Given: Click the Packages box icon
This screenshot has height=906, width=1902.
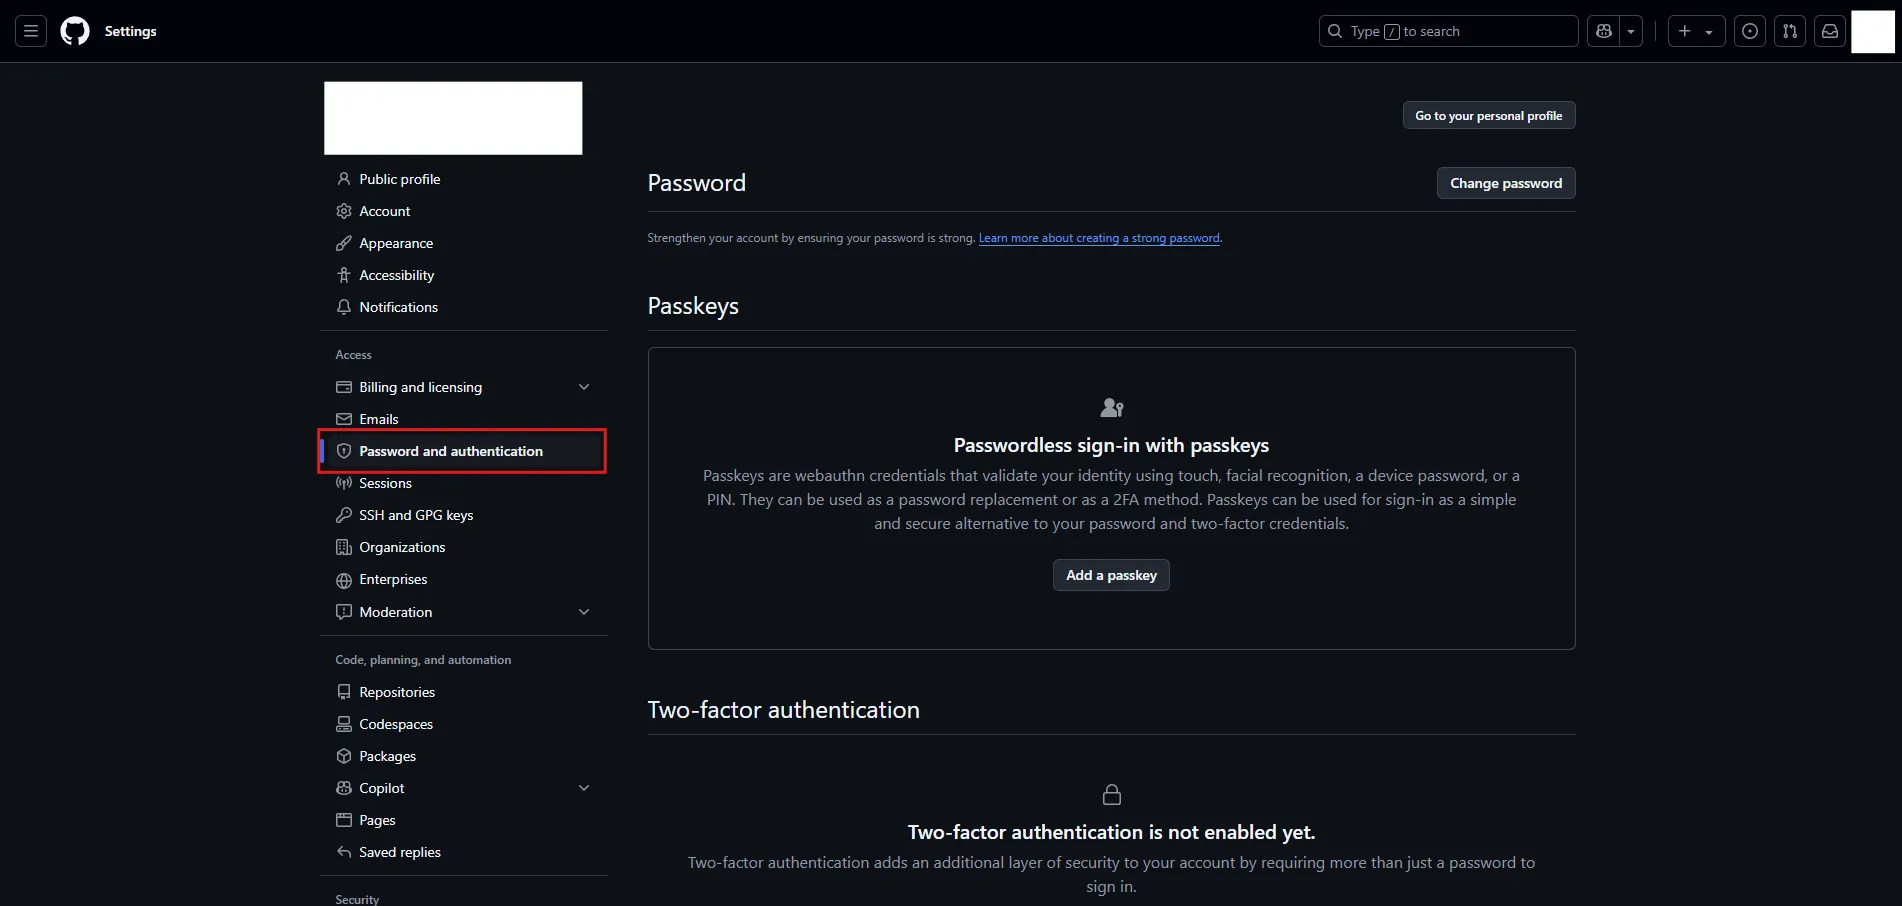Looking at the screenshot, I should (344, 756).
